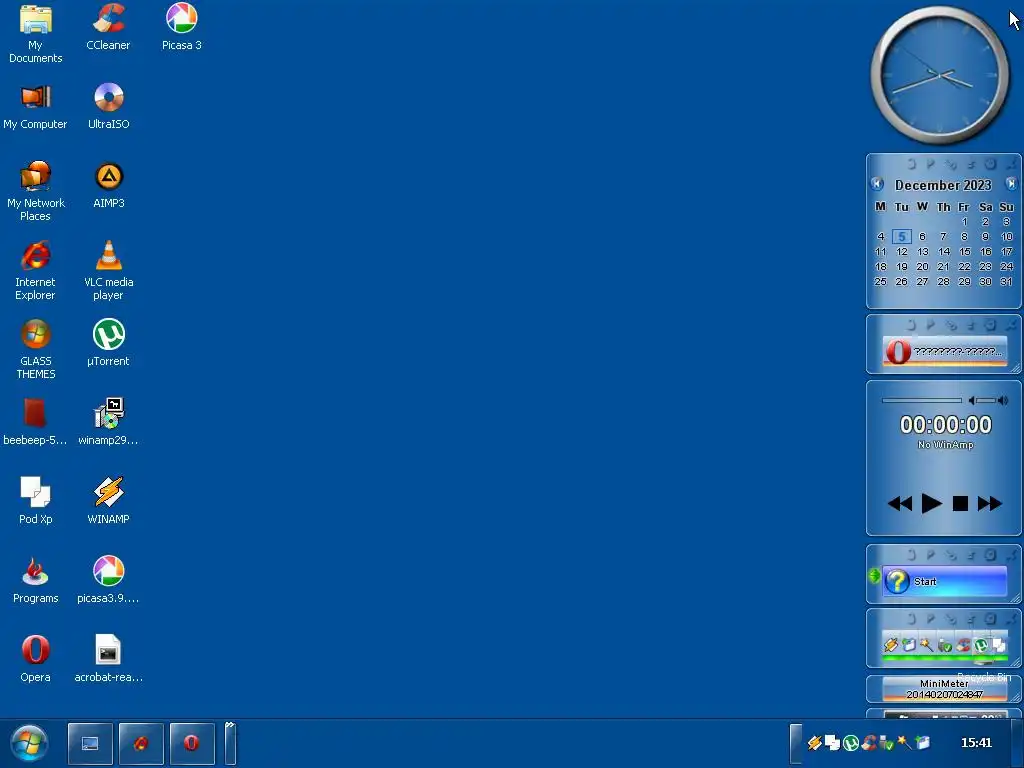Screen dimensions: 1024x768
Task: Launch CCleaner from the desktop
Action: point(108,27)
